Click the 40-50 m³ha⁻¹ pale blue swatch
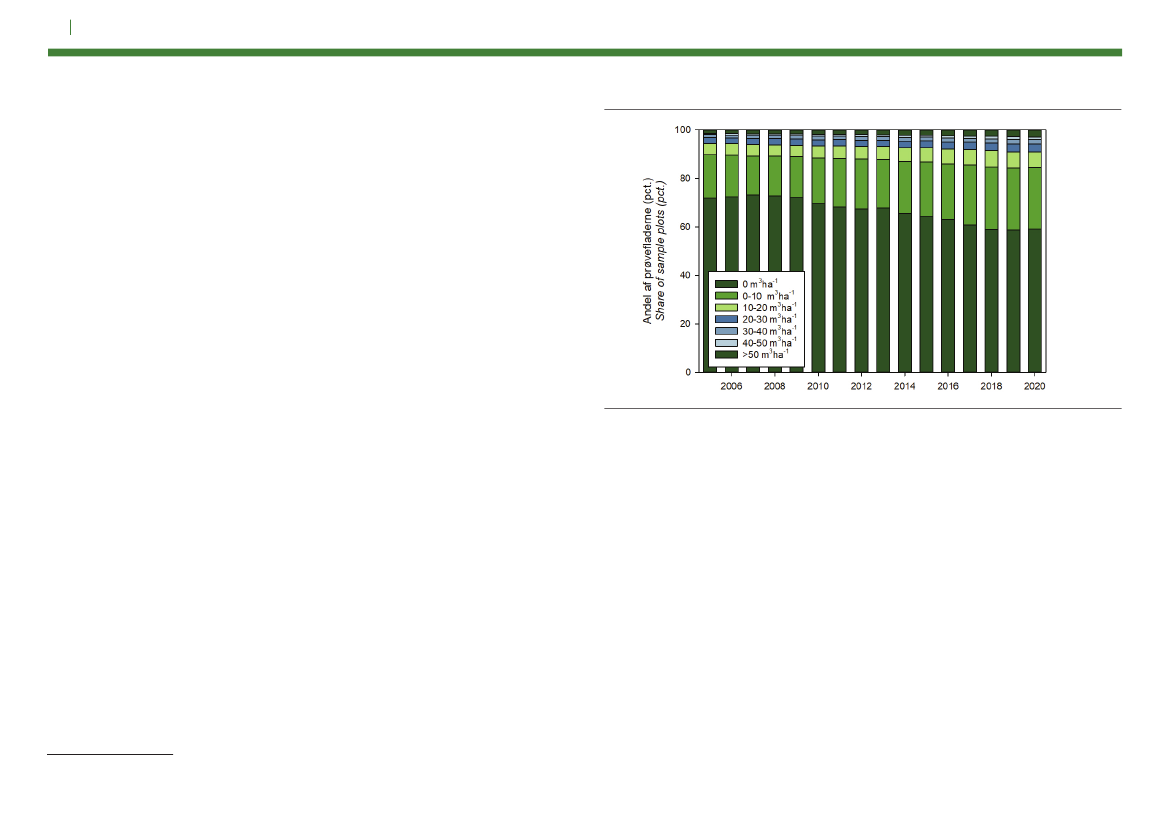 pyautogui.click(x=726, y=343)
